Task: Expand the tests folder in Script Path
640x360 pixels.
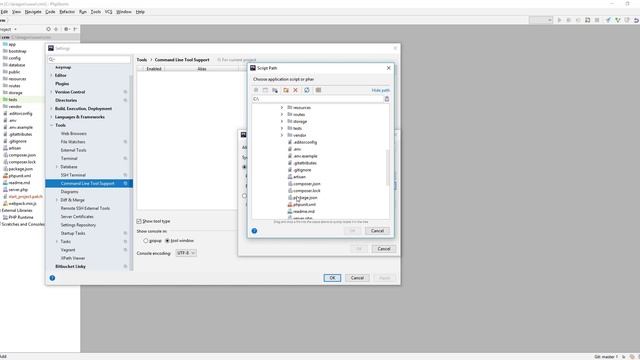Action: (x=282, y=129)
